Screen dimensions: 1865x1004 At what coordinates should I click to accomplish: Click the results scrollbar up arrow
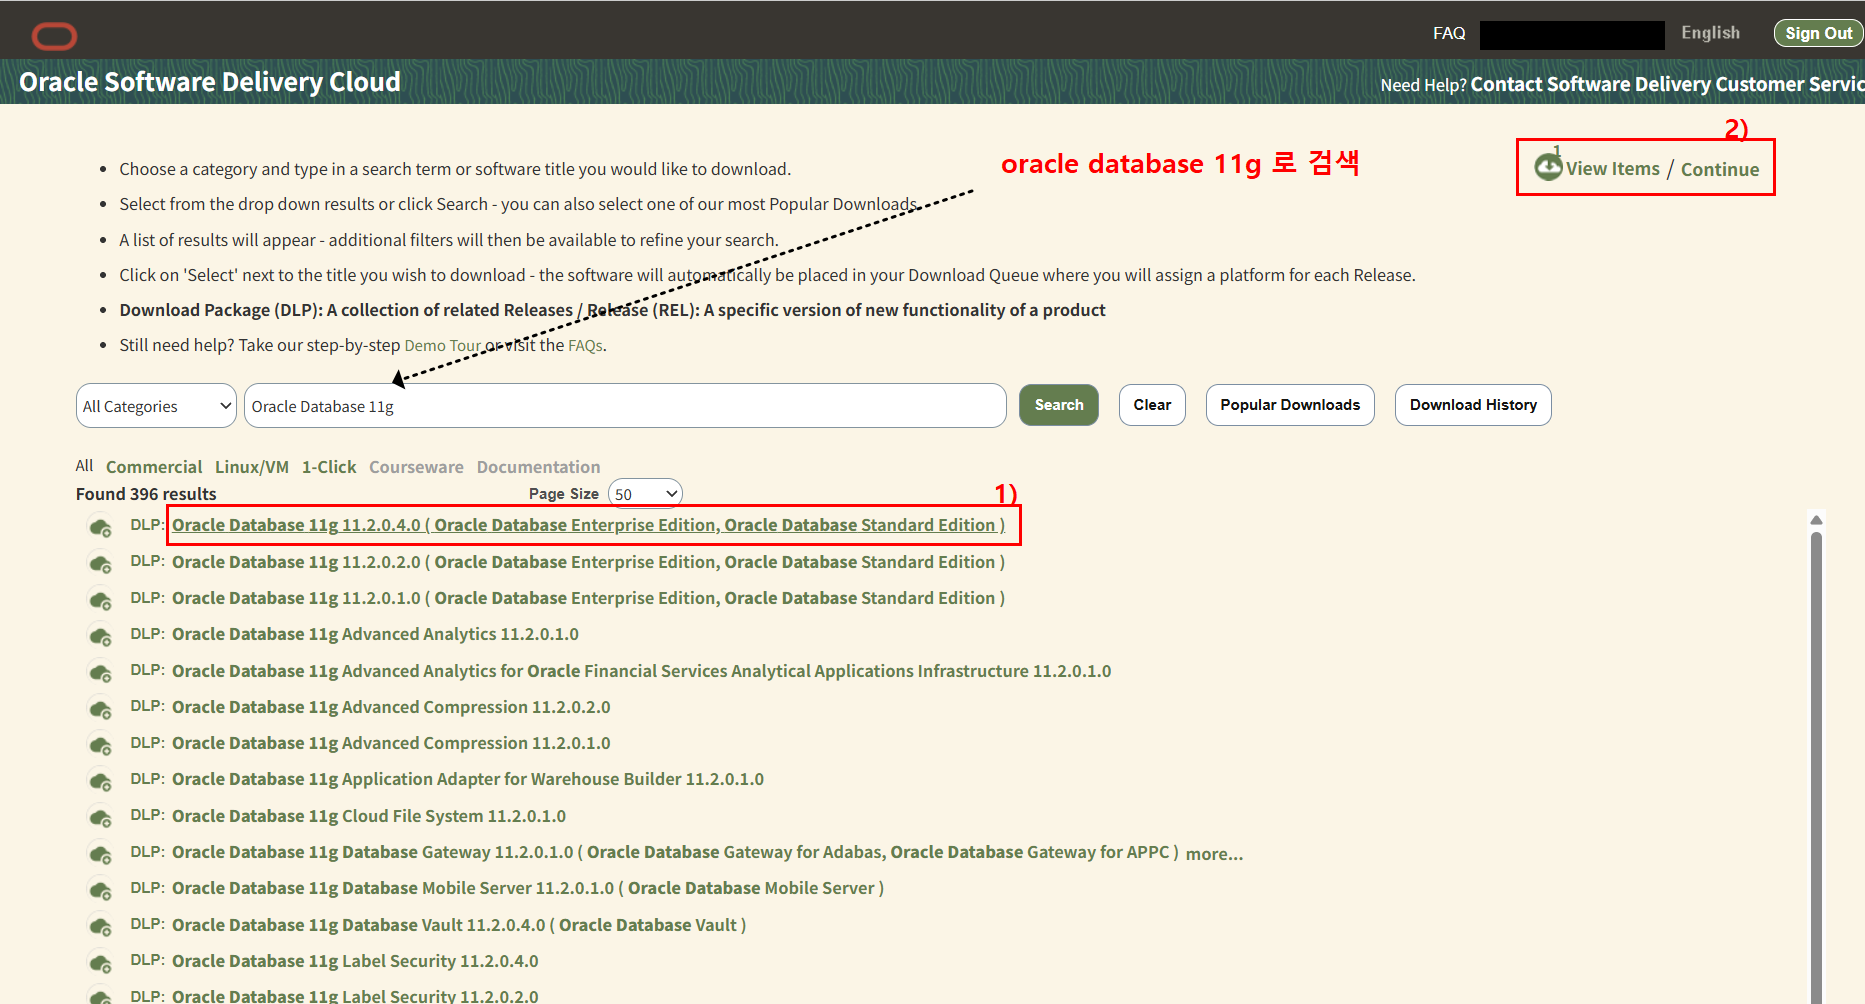pos(1816,520)
